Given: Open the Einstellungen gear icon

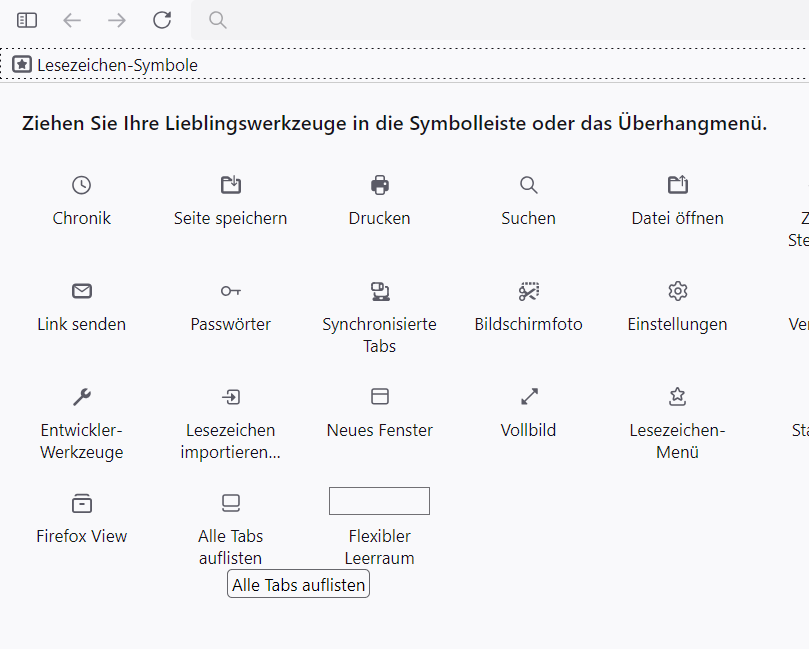Looking at the screenshot, I should click(678, 291).
